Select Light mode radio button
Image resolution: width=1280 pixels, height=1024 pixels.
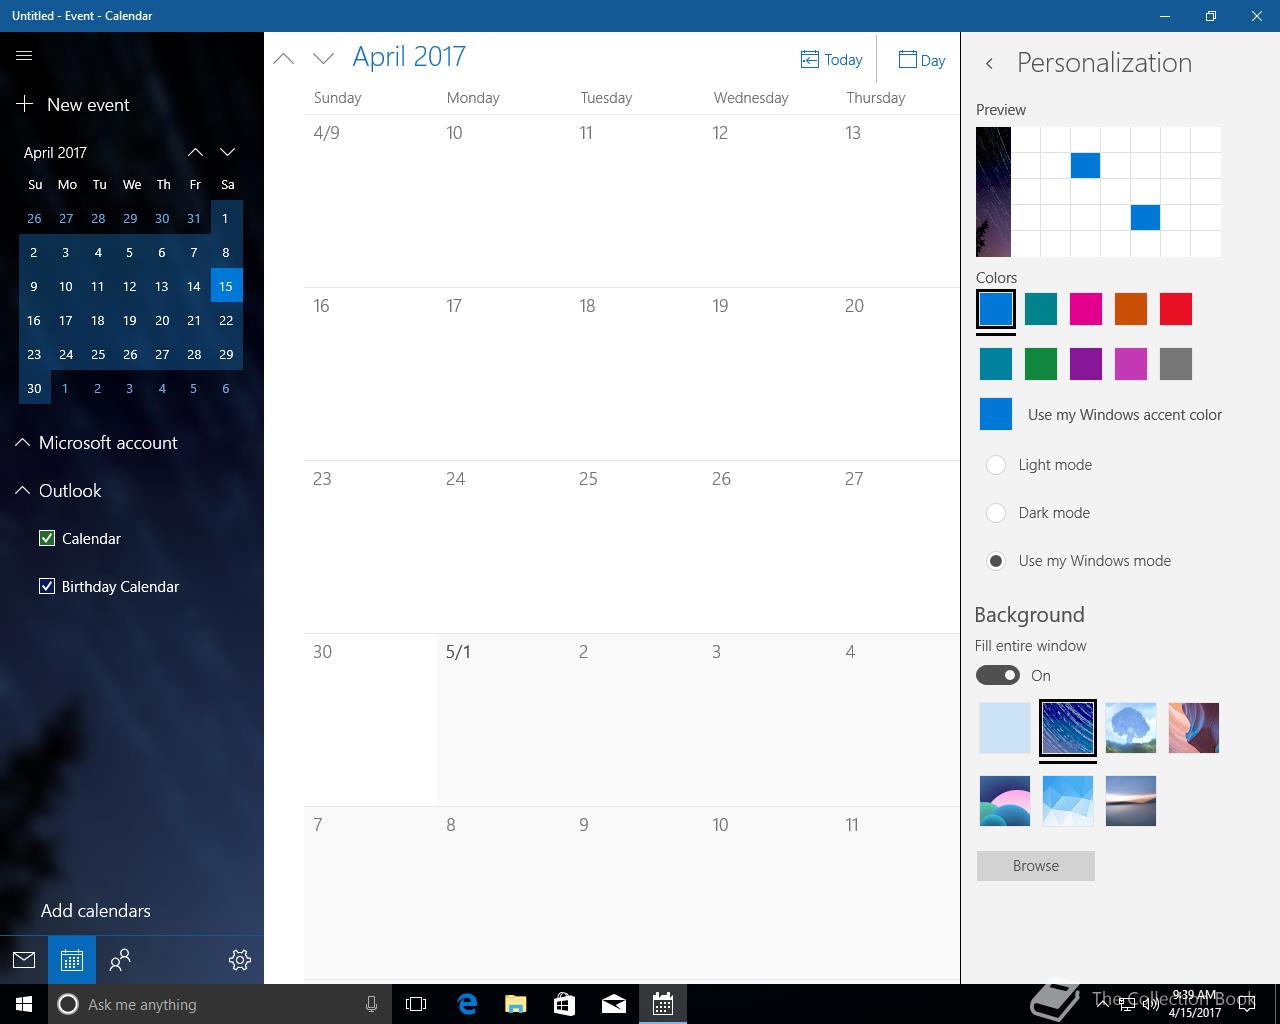[996, 464]
